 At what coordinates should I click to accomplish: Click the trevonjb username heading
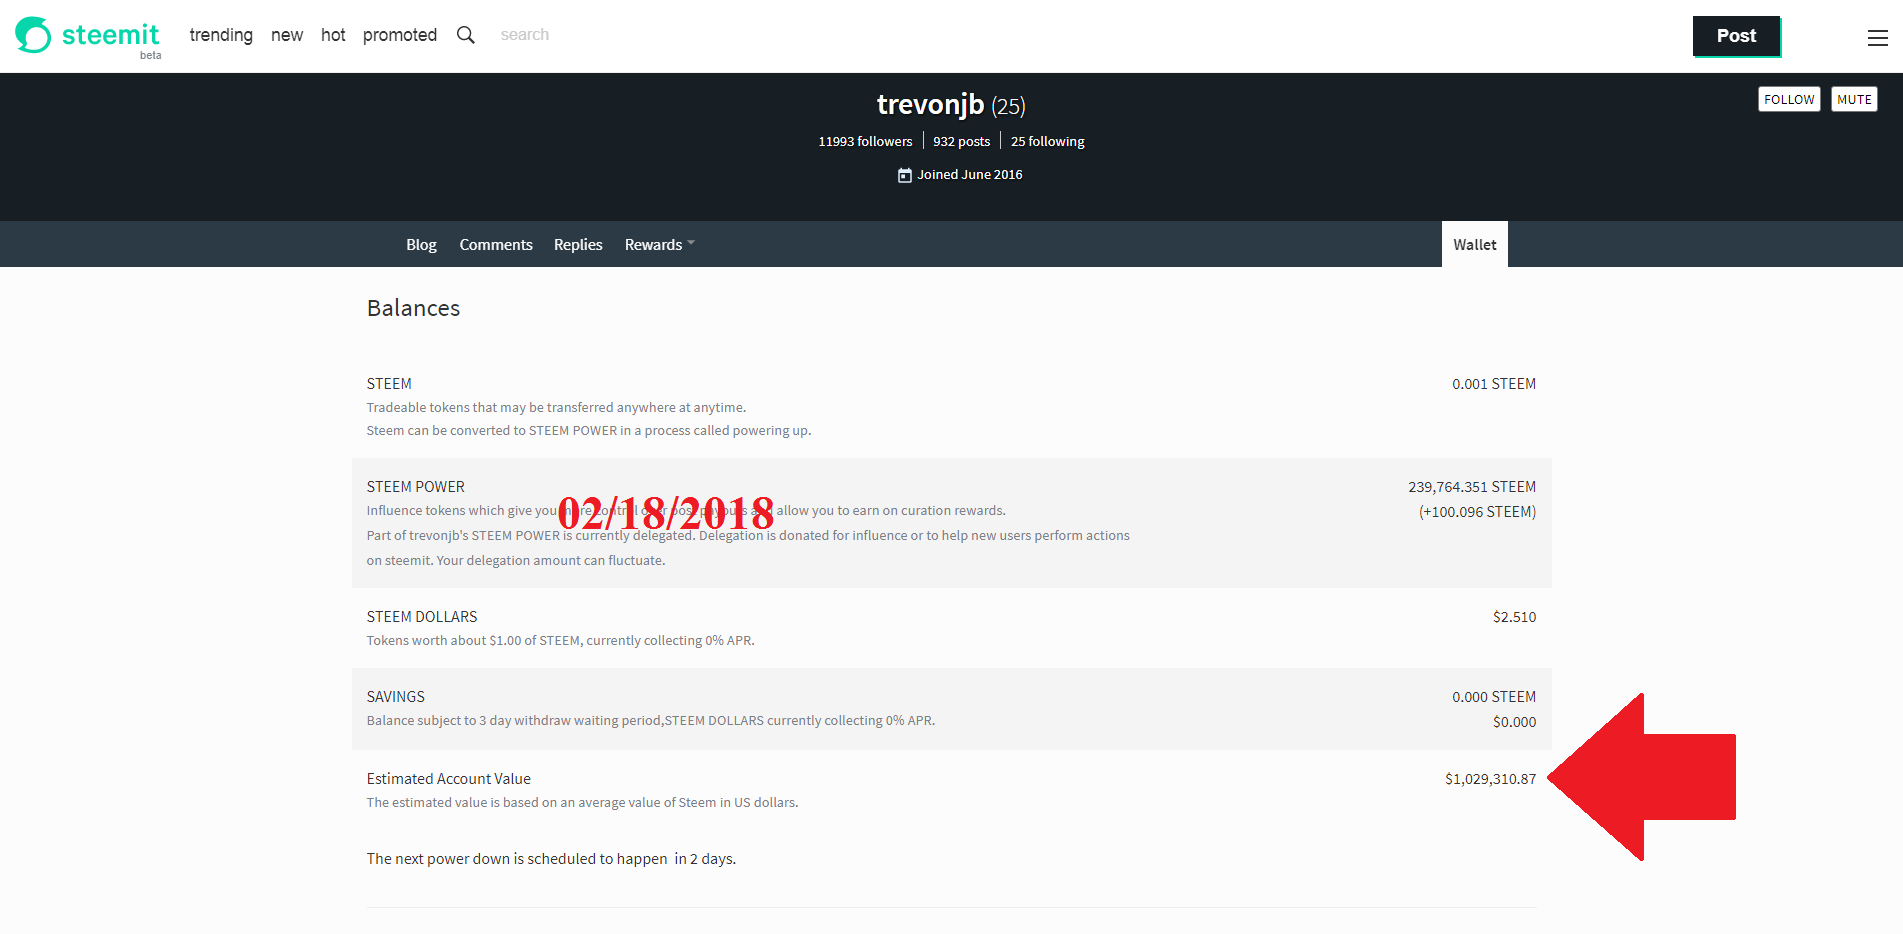pyautogui.click(x=930, y=104)
